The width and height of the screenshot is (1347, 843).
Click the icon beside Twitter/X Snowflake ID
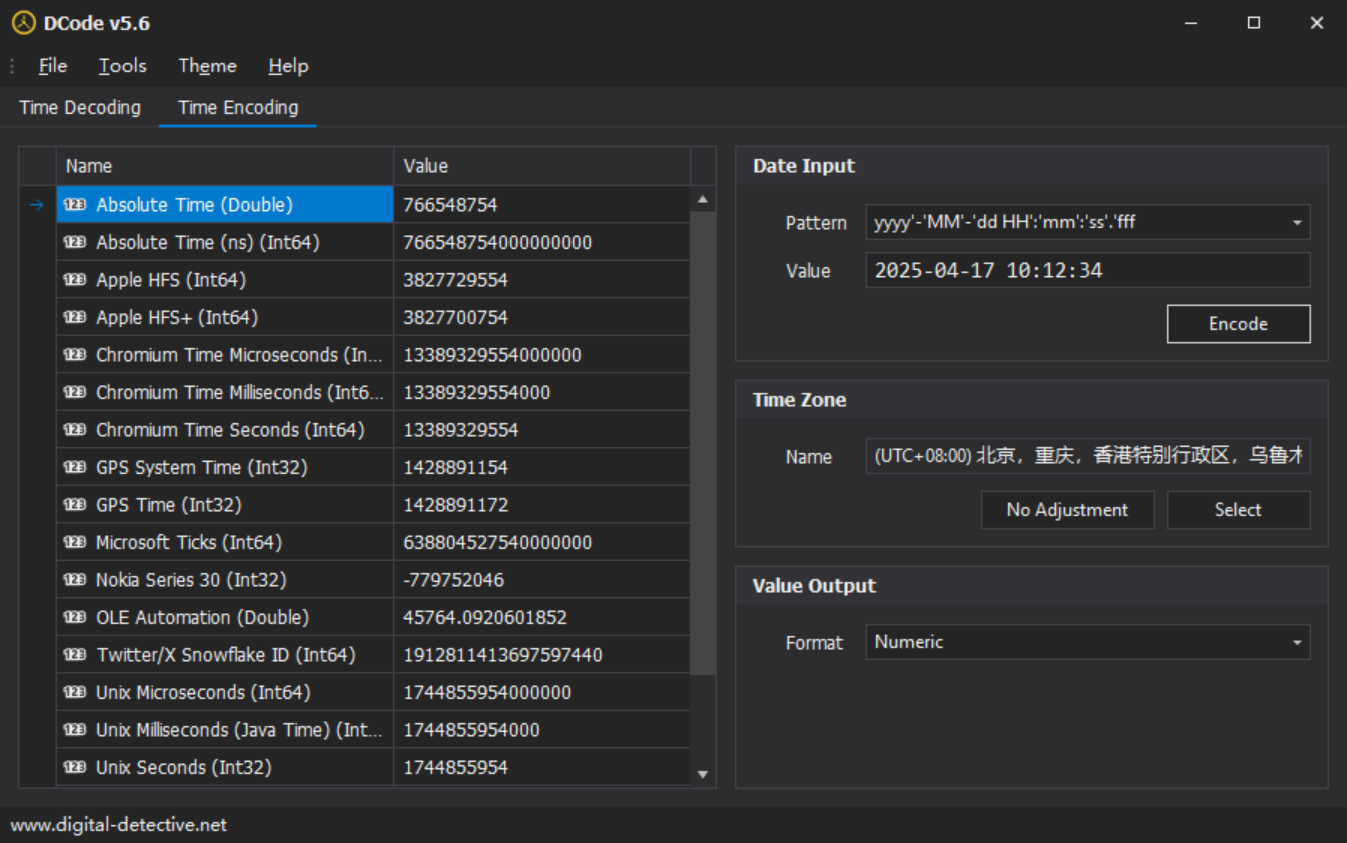click(75, 655)
